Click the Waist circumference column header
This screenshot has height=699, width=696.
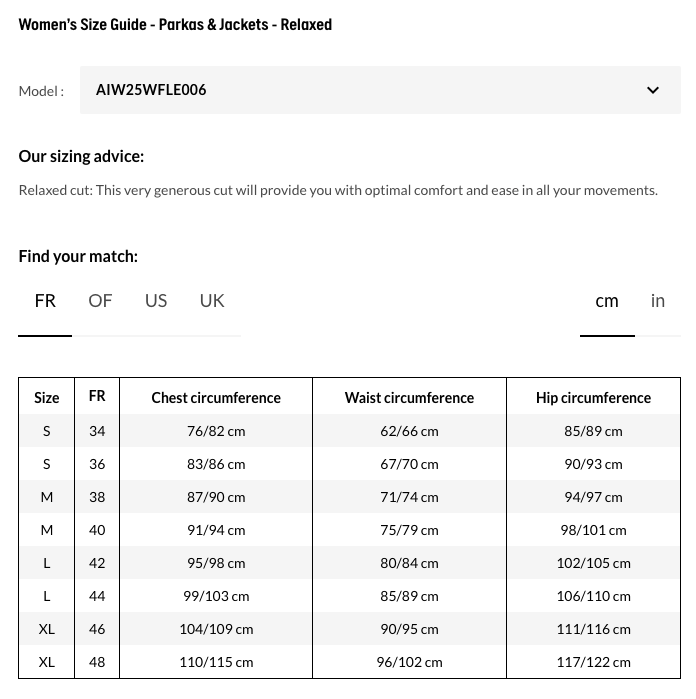click(x=409, y=397)
